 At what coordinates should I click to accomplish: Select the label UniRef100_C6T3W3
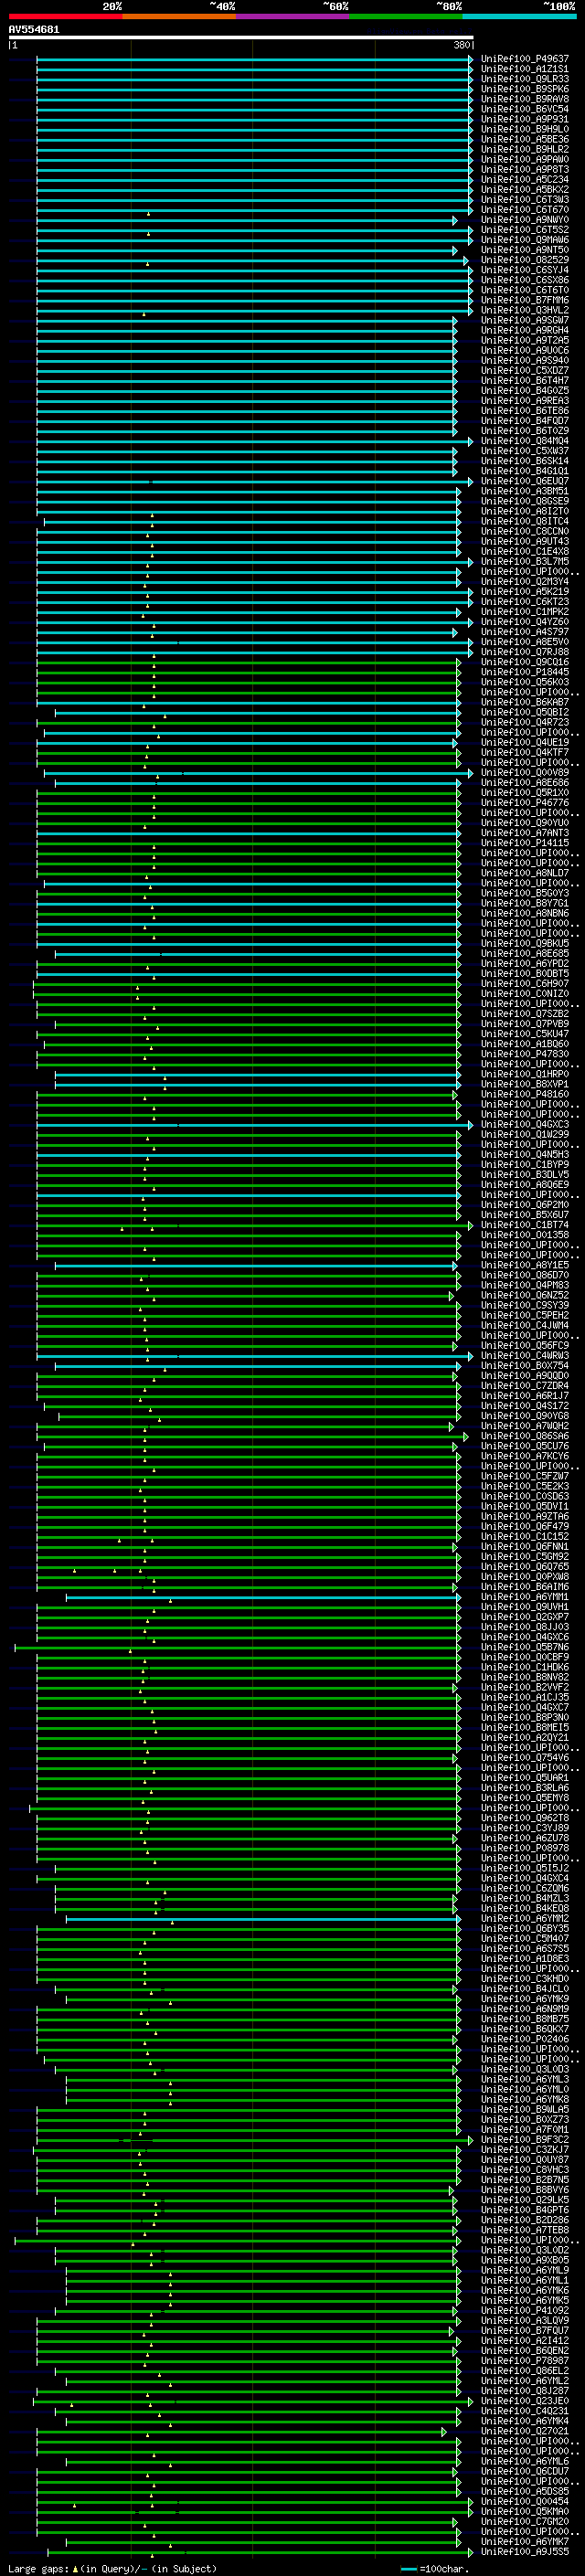[525, 200]
